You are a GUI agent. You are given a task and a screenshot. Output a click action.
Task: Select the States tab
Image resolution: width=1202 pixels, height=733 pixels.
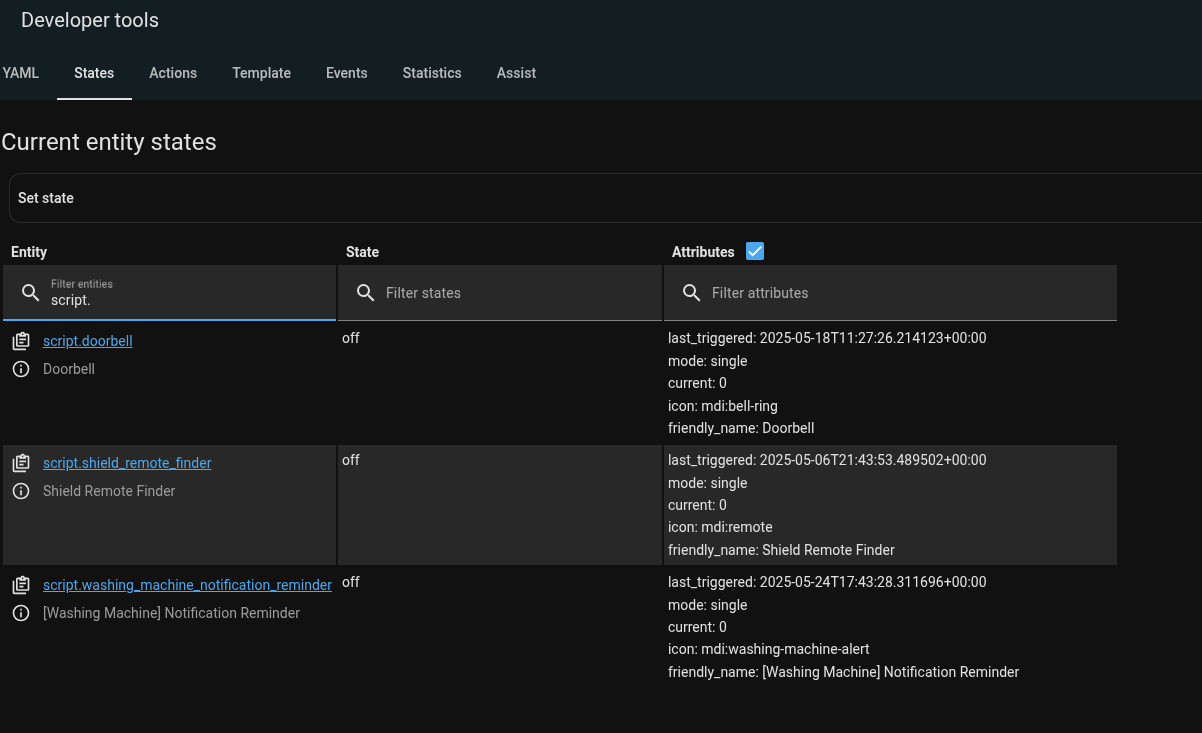pos(94,73)
